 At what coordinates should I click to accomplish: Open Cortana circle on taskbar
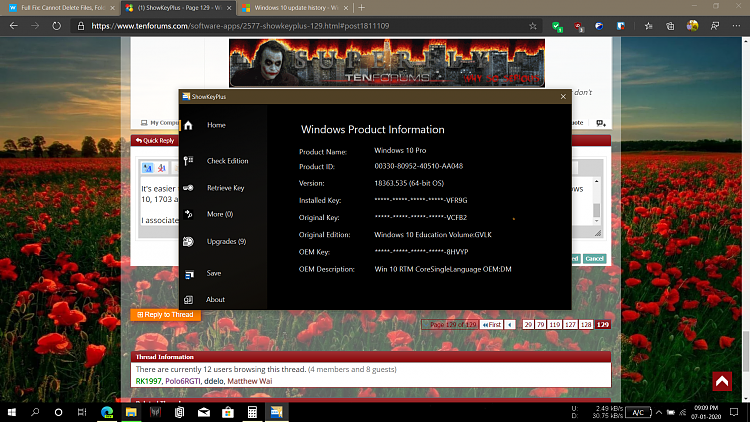58,412
